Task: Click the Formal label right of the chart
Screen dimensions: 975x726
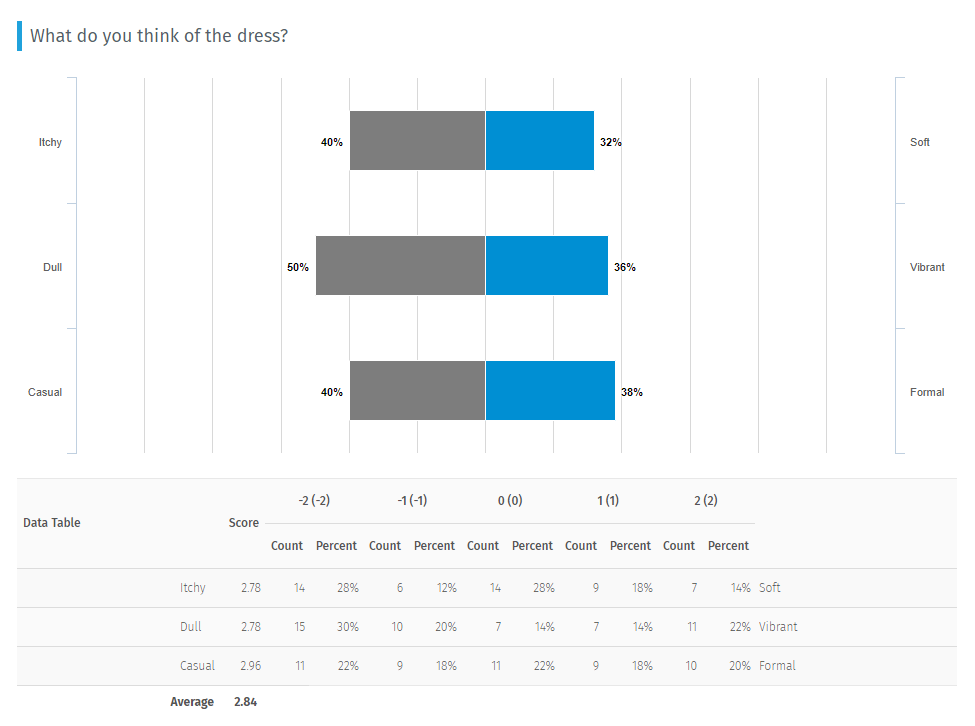Action: (927, 392)
